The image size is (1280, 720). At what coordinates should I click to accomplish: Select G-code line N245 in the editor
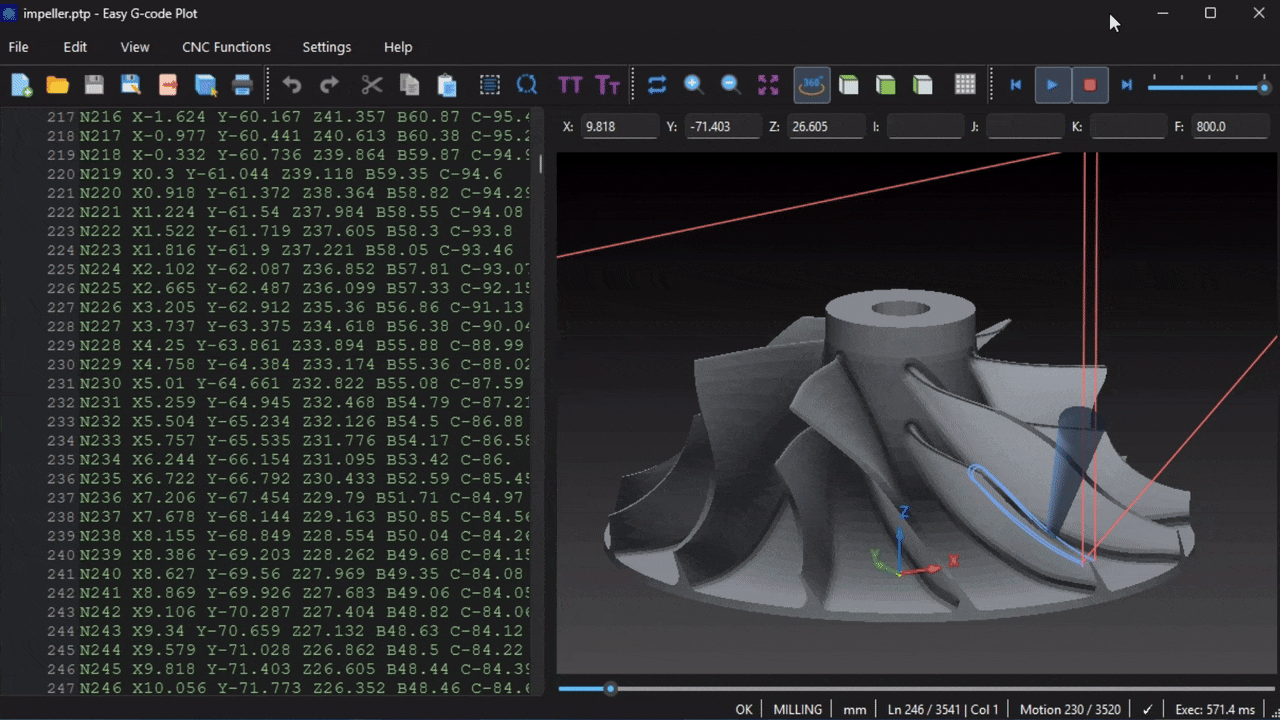[306, 669]
